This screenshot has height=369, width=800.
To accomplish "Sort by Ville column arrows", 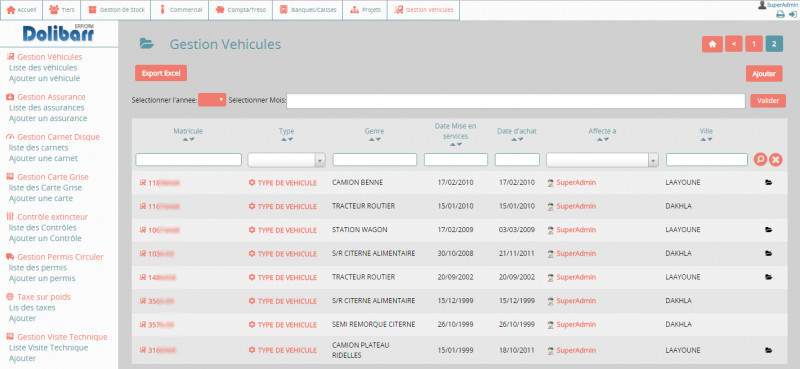I will click(x=706, y=139).
